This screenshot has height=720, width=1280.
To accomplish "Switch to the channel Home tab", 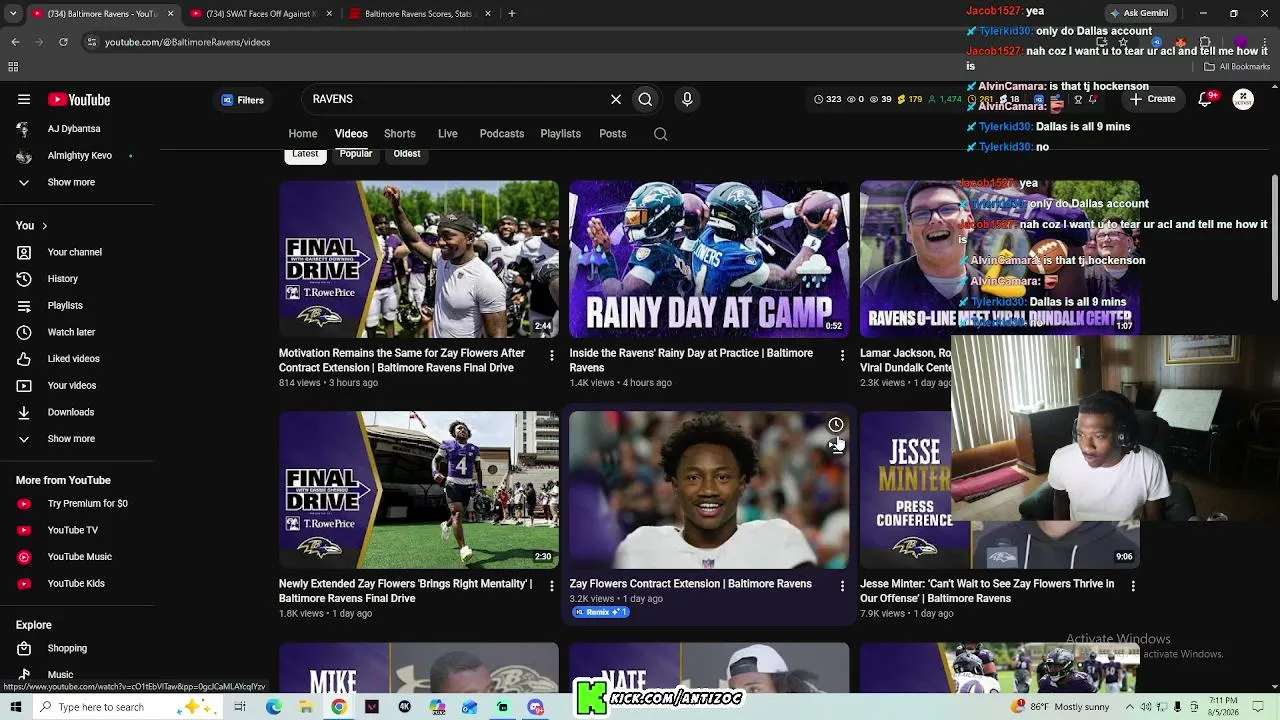I will pos(303,134).
